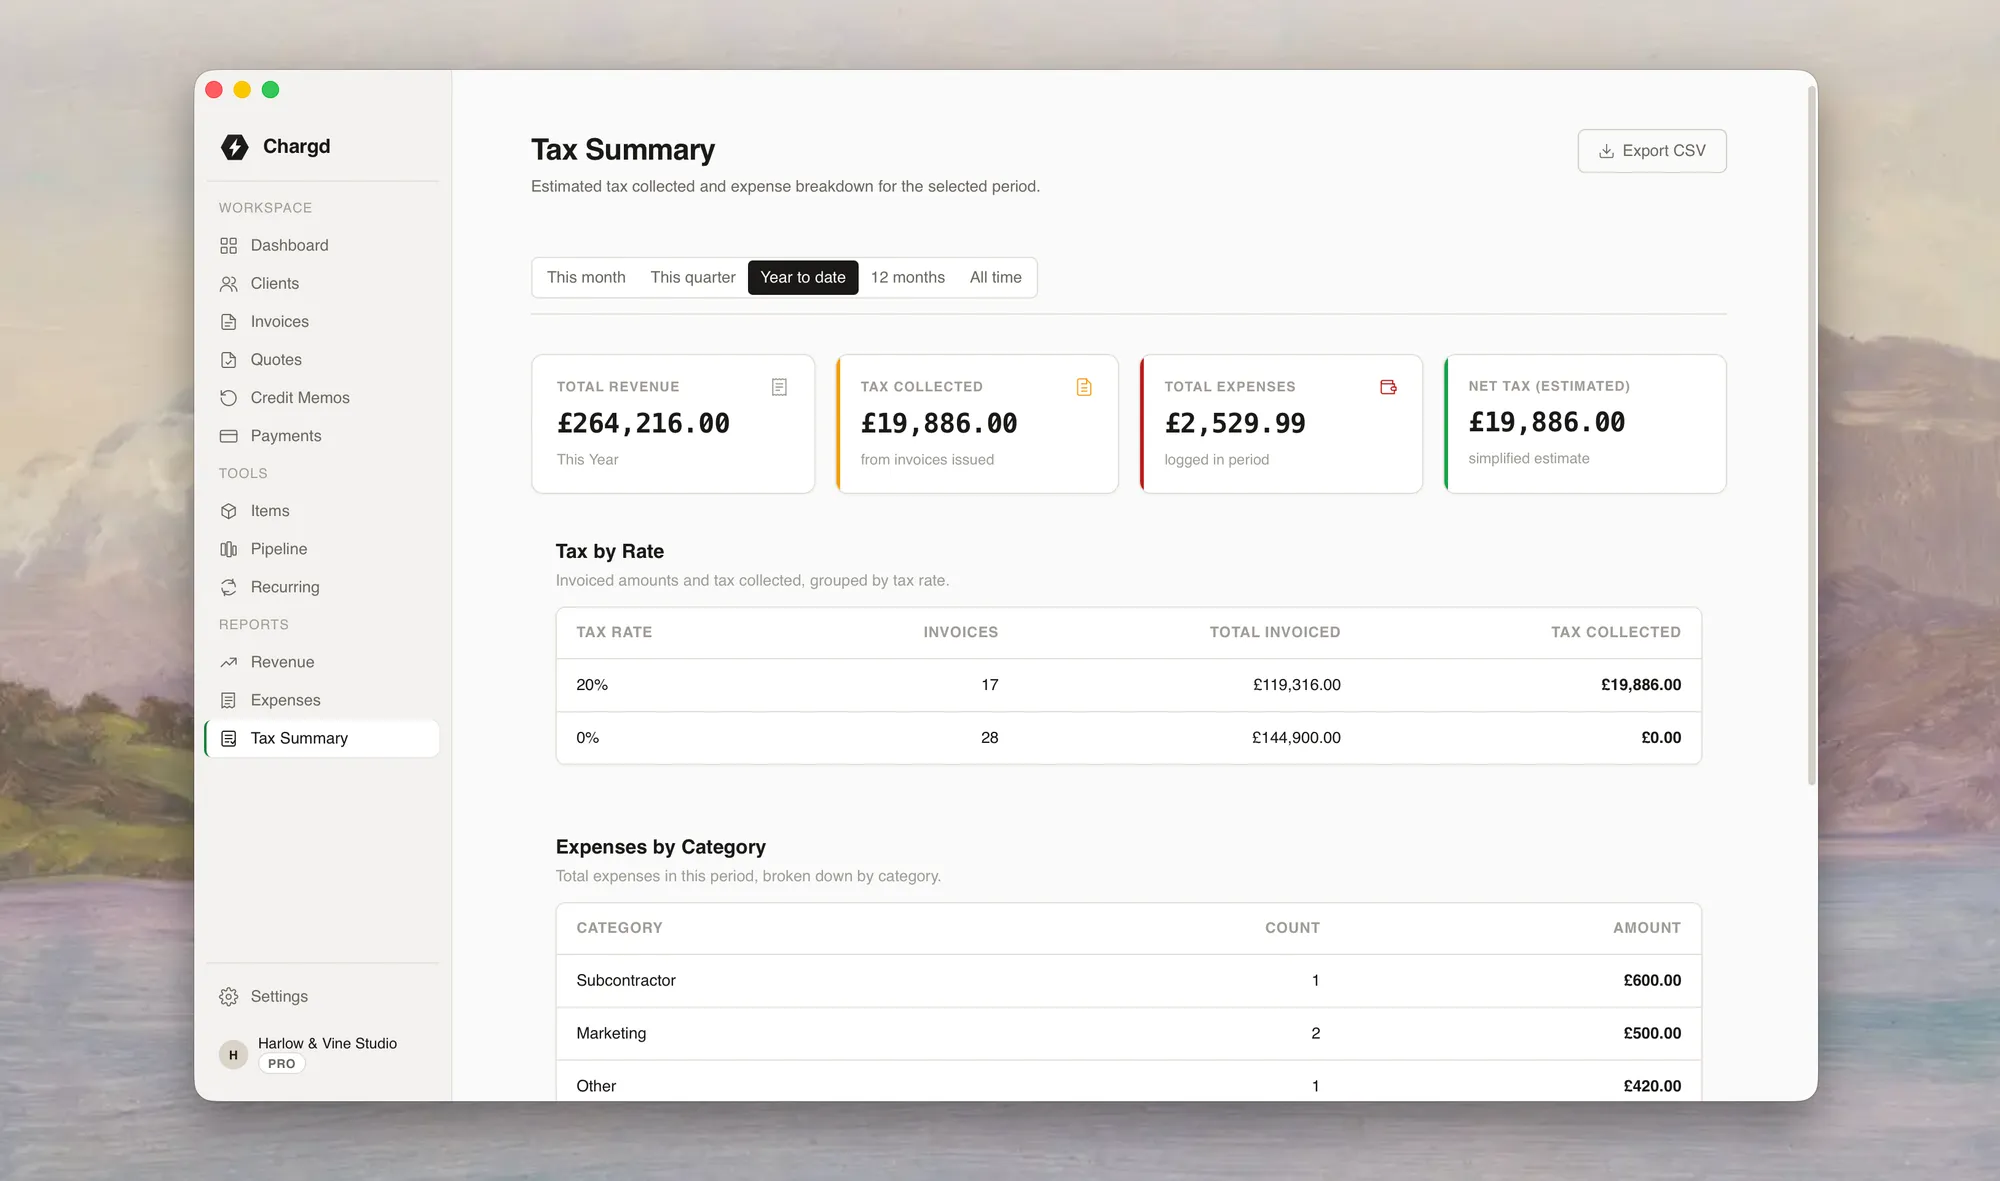The height and width of the screenshot is (1181, 2000).
Task: Click the Invoices column header in Tax by Rate
Action: [960, 632]
